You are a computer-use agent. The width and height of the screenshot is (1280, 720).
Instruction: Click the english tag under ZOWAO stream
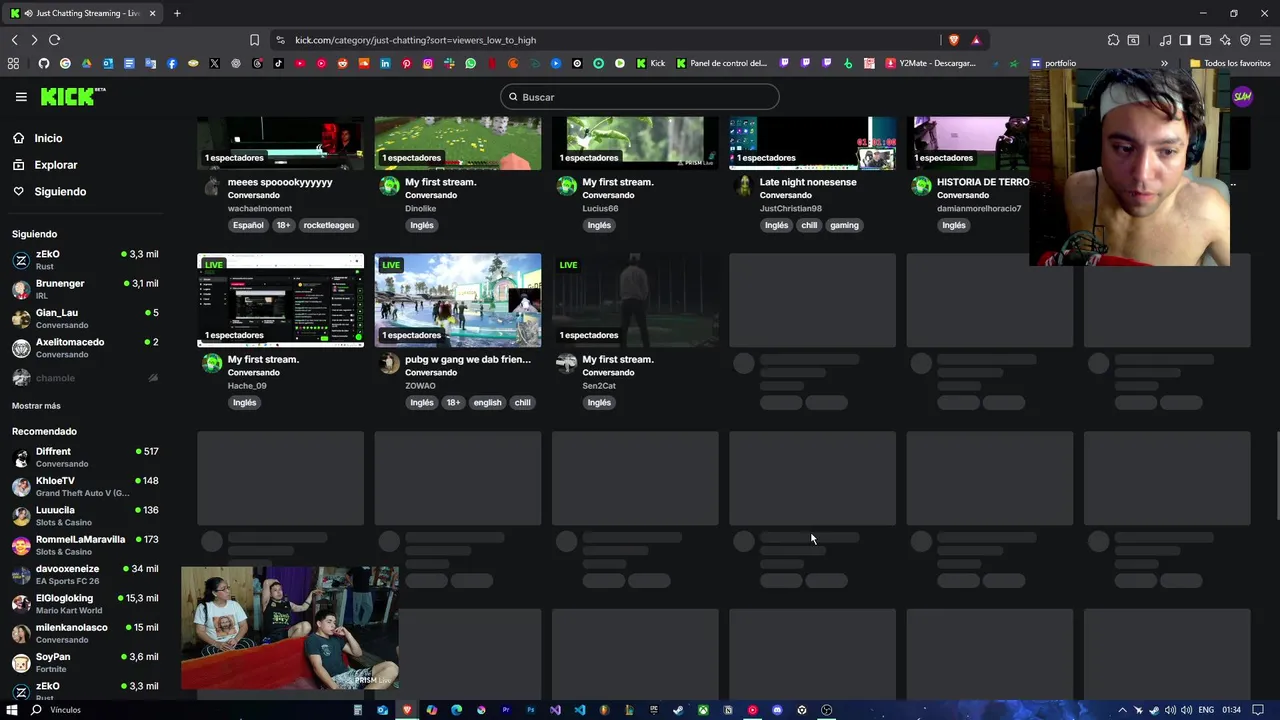pyautogui.click(x=487, y=402)
